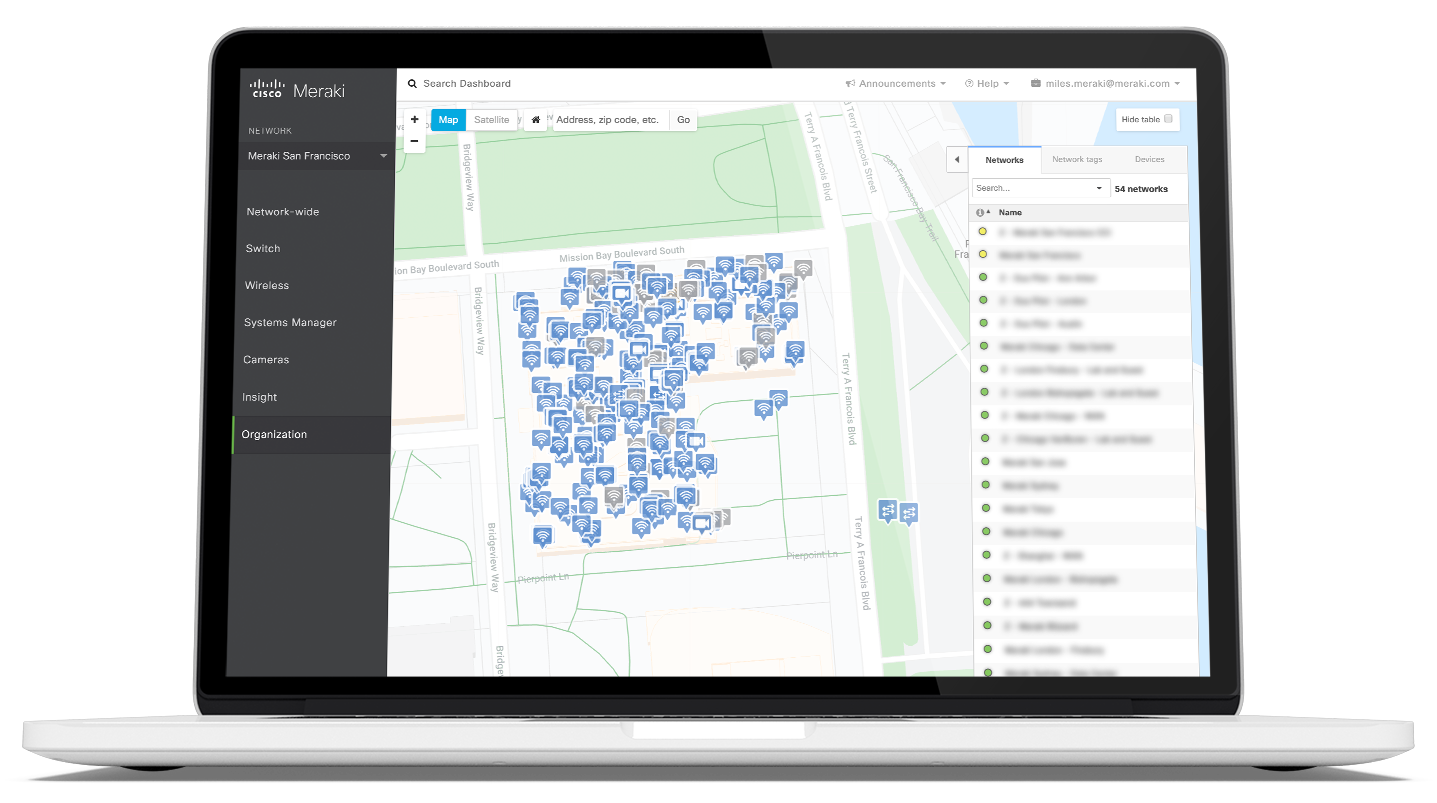The image size is (1437, 803).
Task: Collapse the table panel with arrow
Action: 956,160
